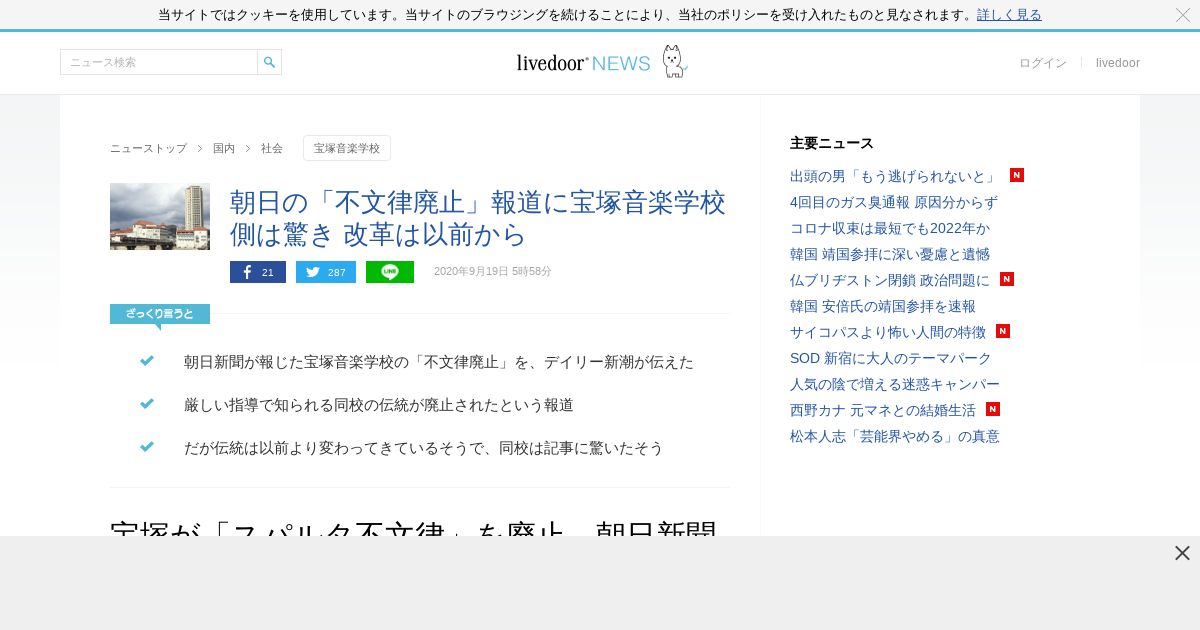Click the 宝塚音楽学校 tag button
Image resolution: width=1200 pixels, height=630 pixels.
pos(347,148)
